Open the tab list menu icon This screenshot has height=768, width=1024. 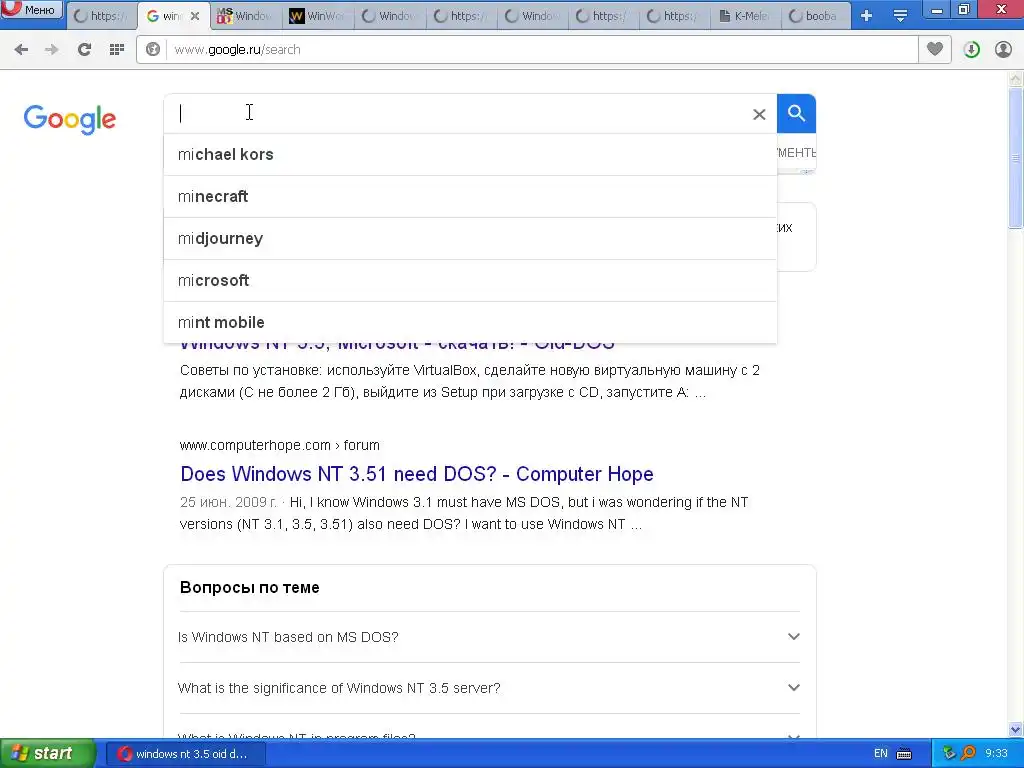point(901,16)
